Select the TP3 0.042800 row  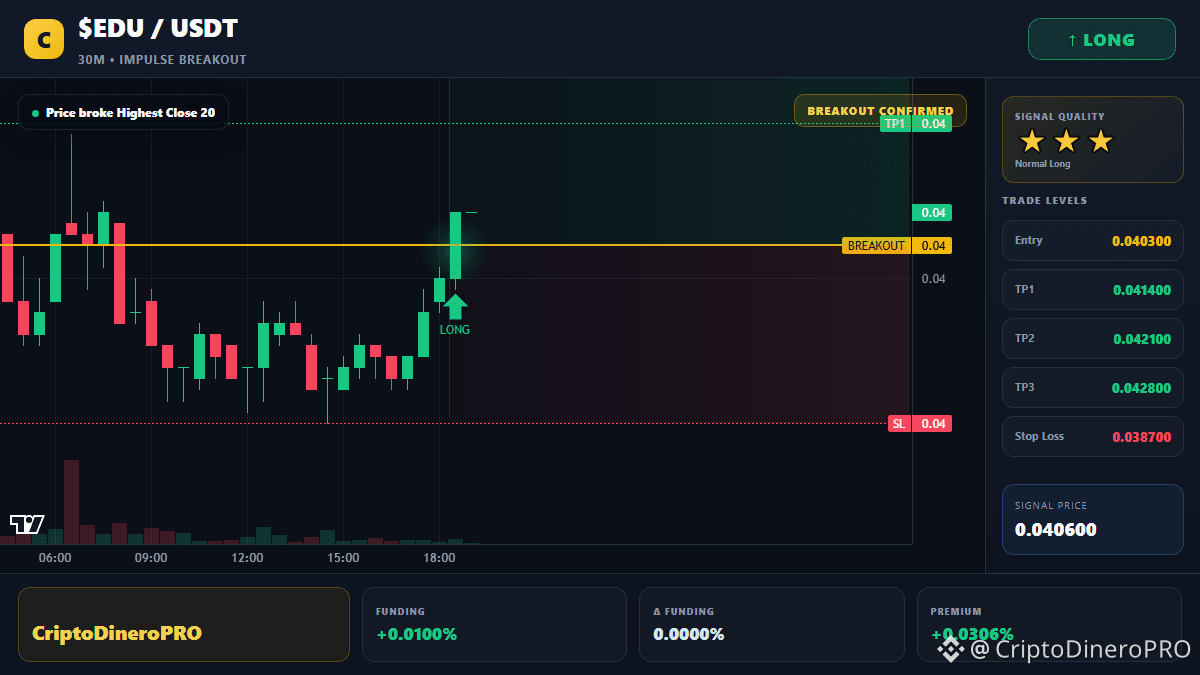(x=1092, y=388)
